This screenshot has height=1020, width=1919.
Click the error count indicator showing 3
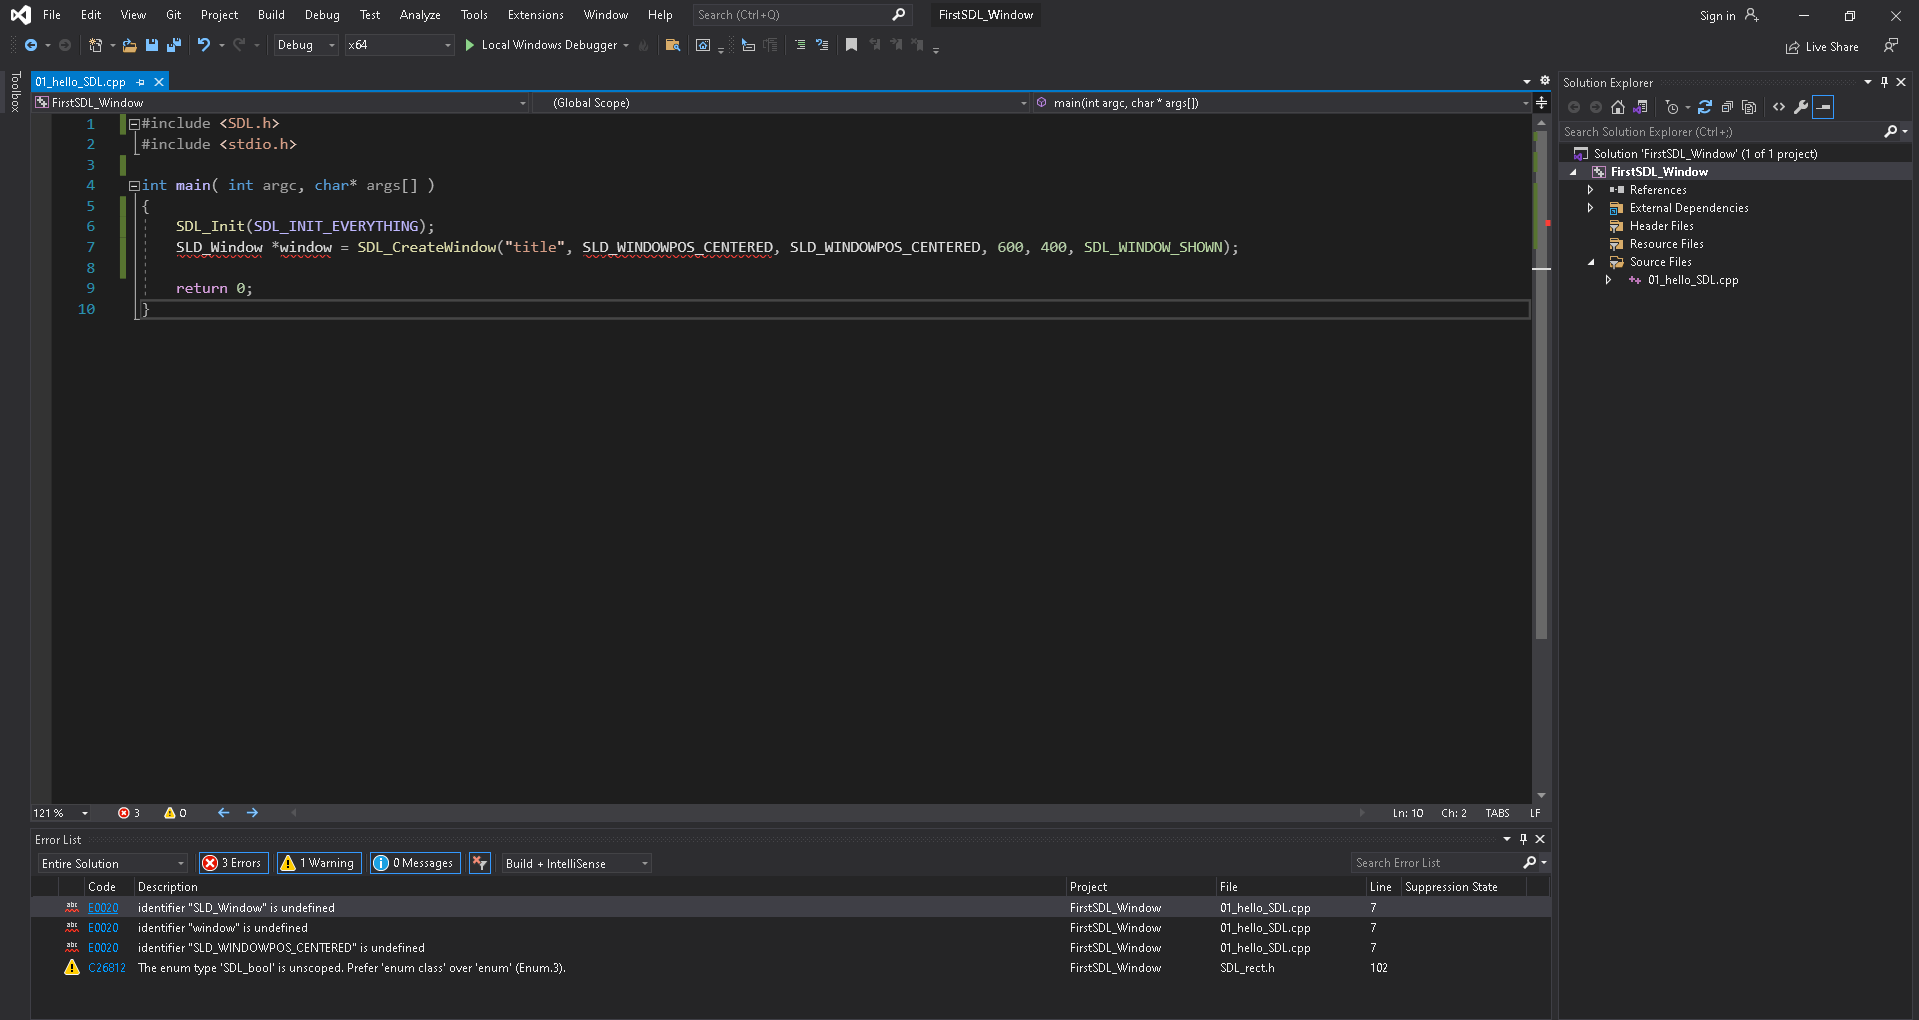point(129,813)
